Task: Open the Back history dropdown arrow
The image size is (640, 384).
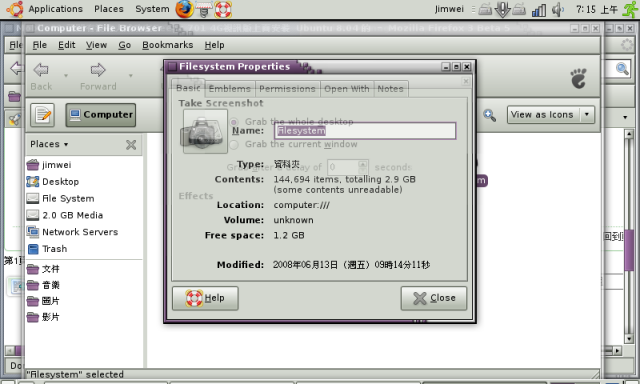Action: [x=66, y=75]
